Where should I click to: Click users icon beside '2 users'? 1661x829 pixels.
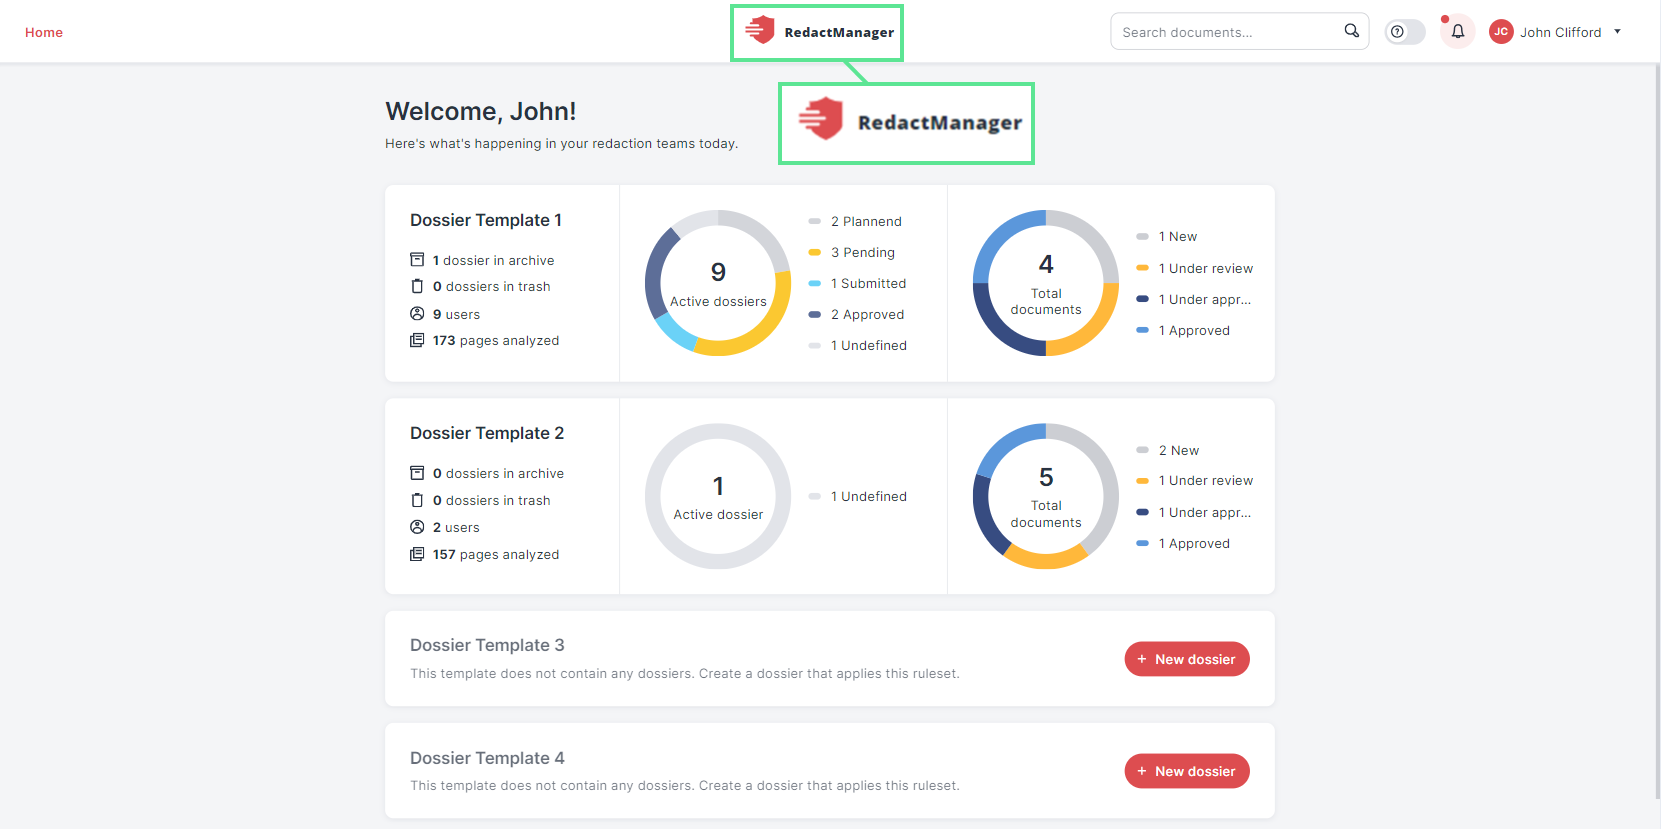point(417,527)
